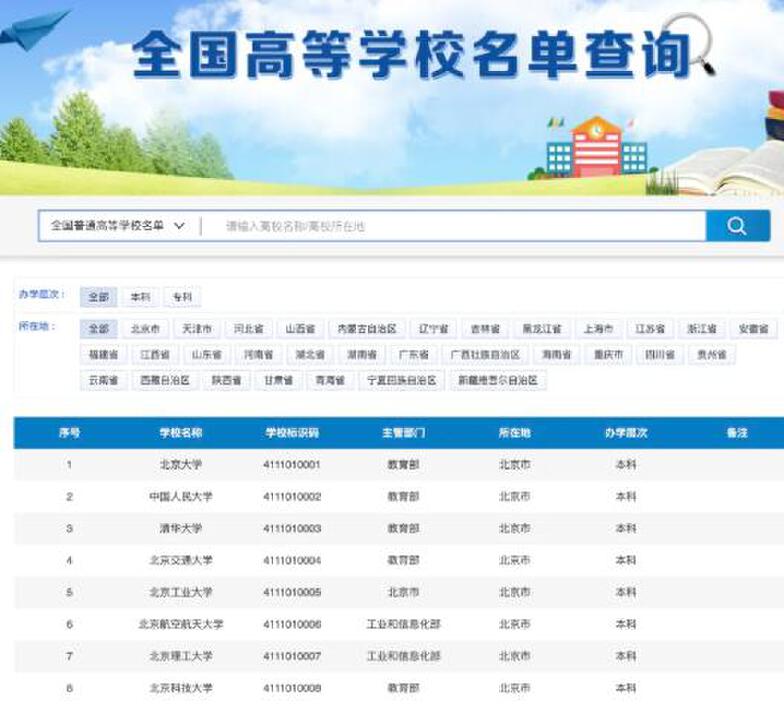784x722 pixels.
Task: Pick 贵州省 in the location filter
Action: pos(712,355)
